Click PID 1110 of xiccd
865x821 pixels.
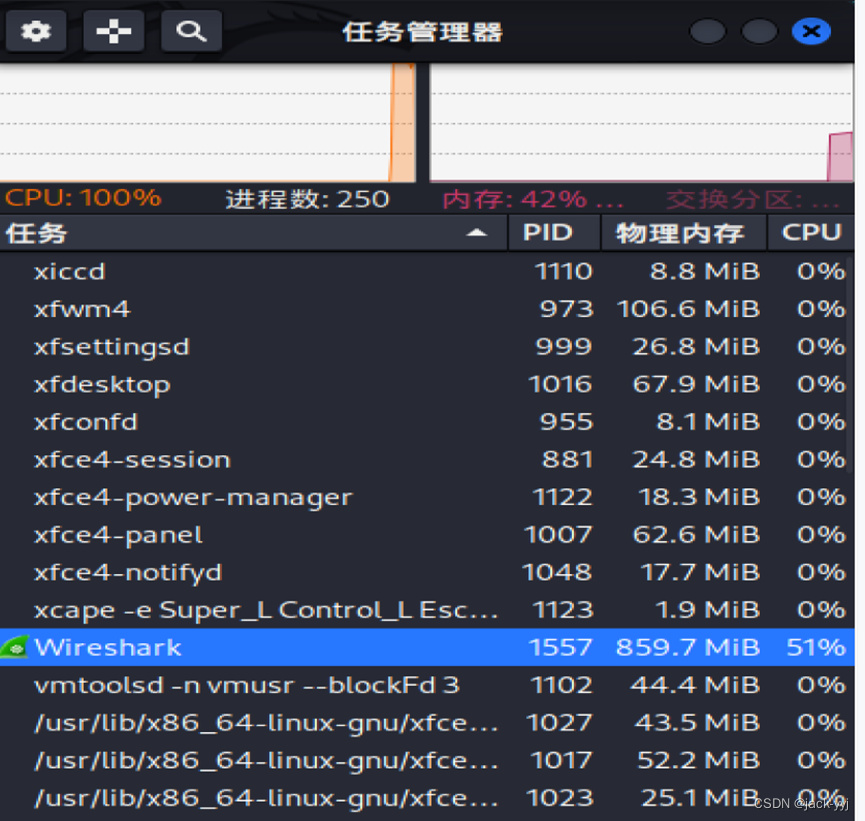coord(563,271)
